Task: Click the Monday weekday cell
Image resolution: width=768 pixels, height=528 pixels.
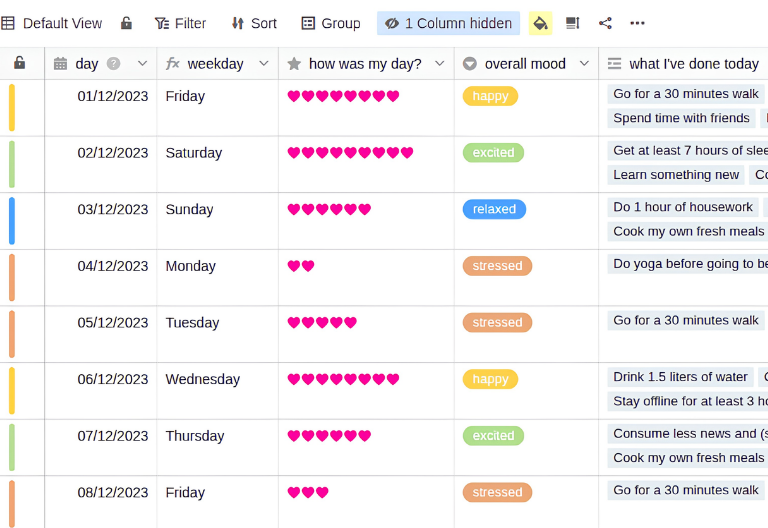Action: [217, 278]
